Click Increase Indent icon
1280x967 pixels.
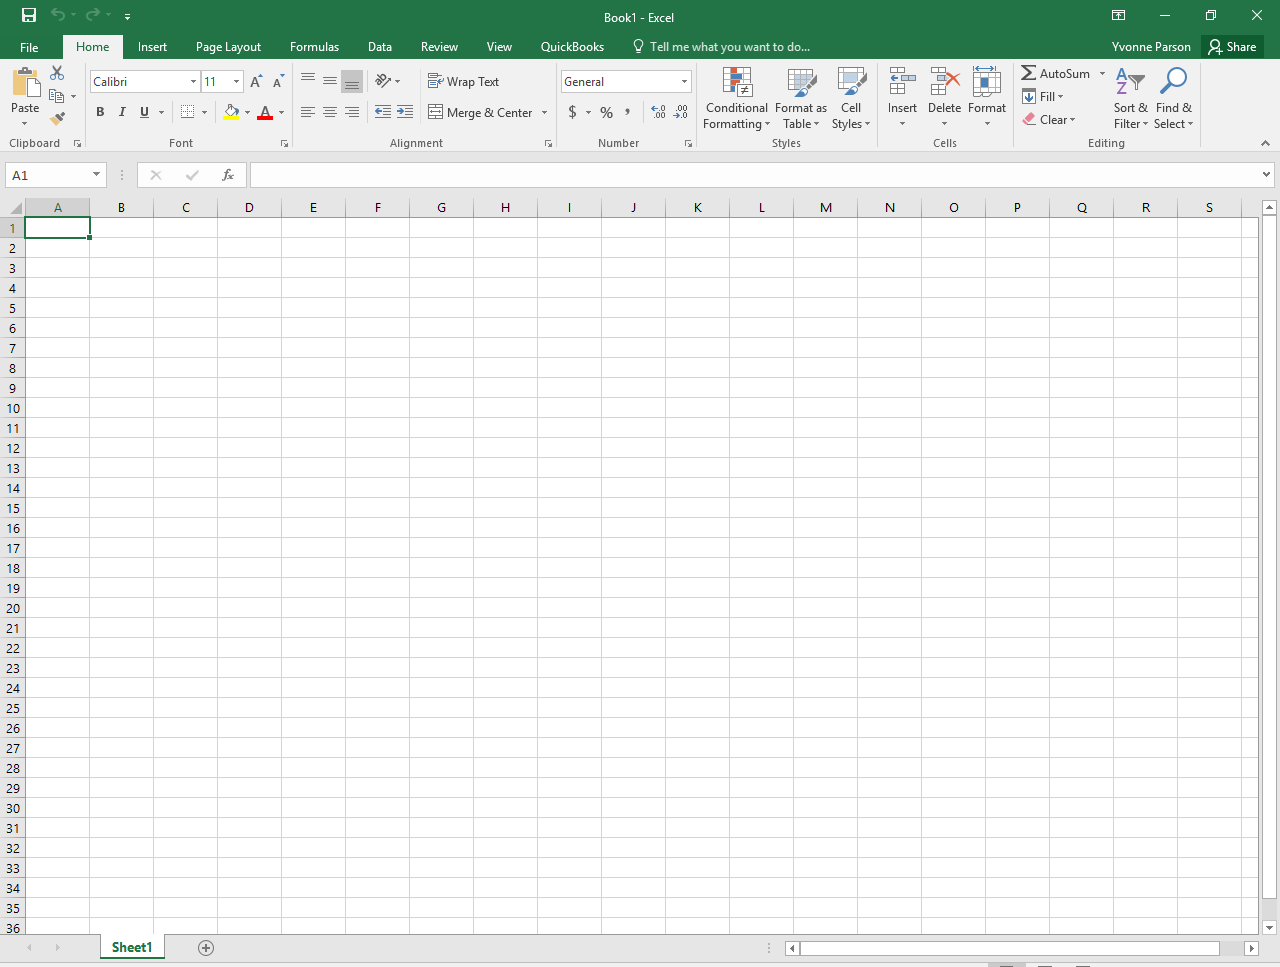point(405,112)
